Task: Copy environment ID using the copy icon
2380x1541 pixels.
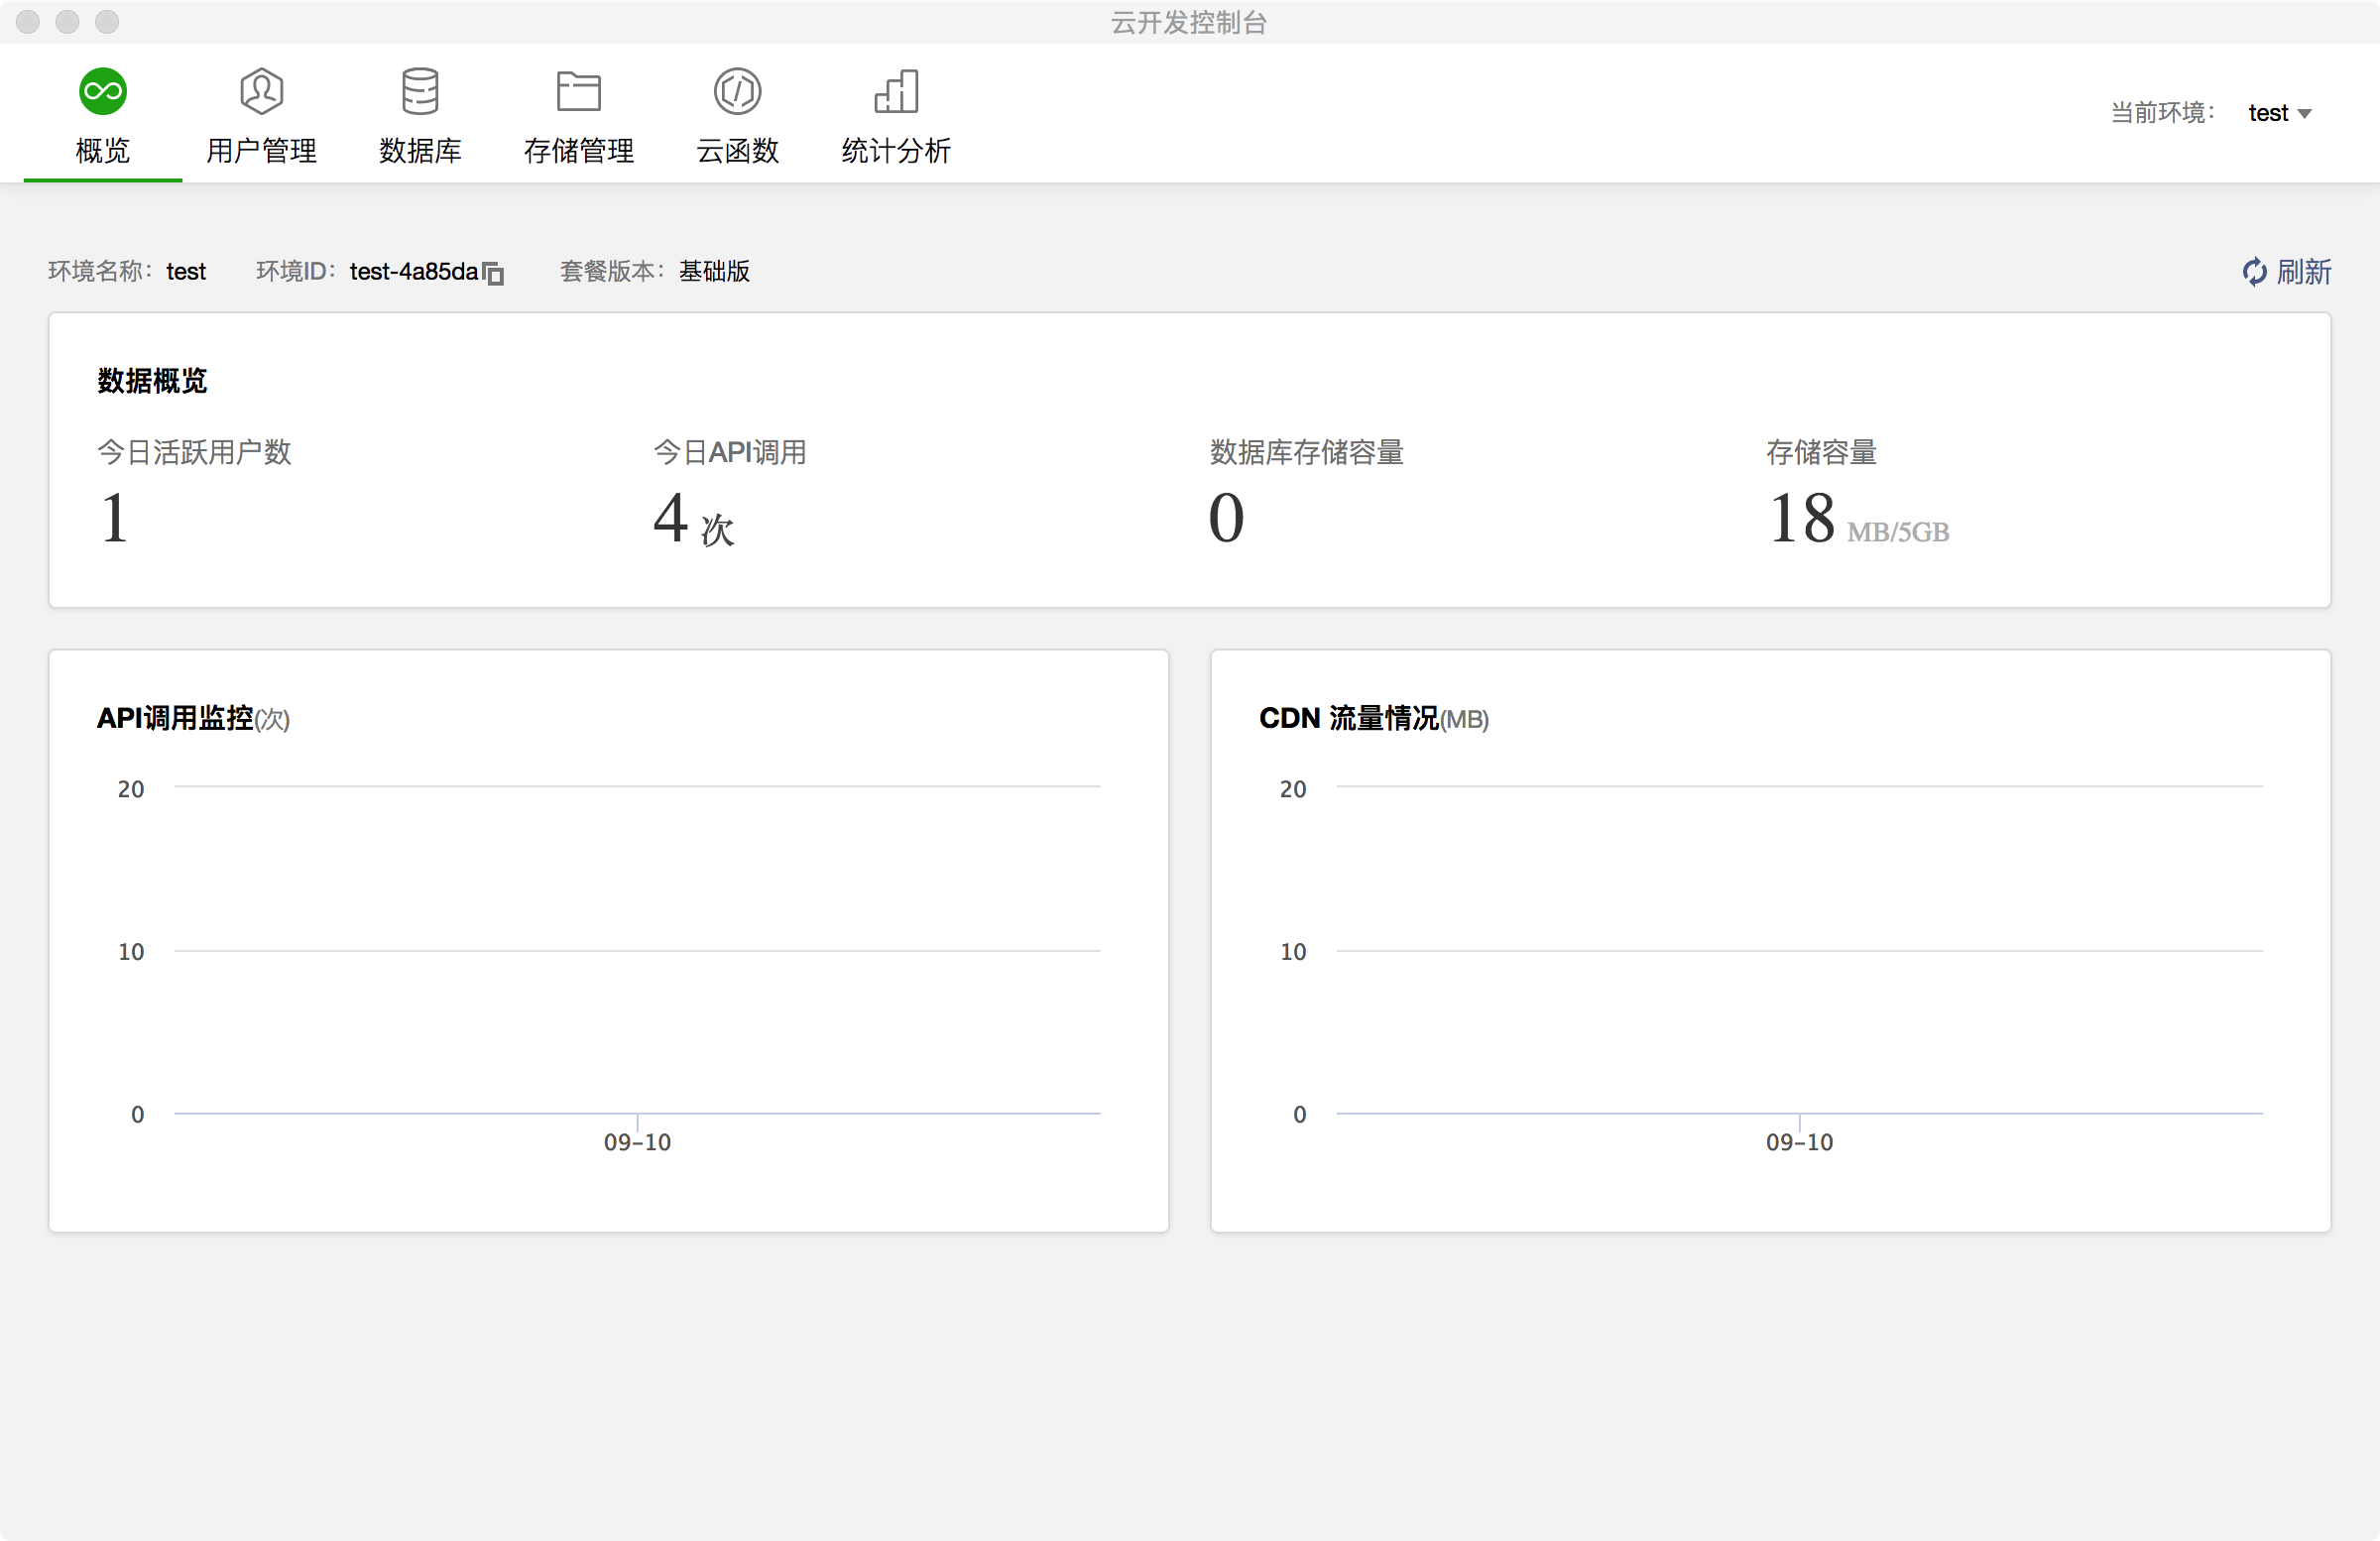Action: click(x=494, y=273)
